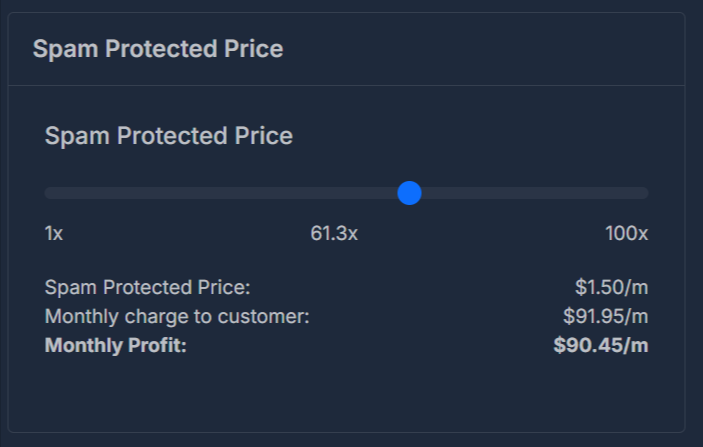Click slider track midway between handle and right end
Image resolution: width=703 pixels, height=447 pixels.
point(528,193)
